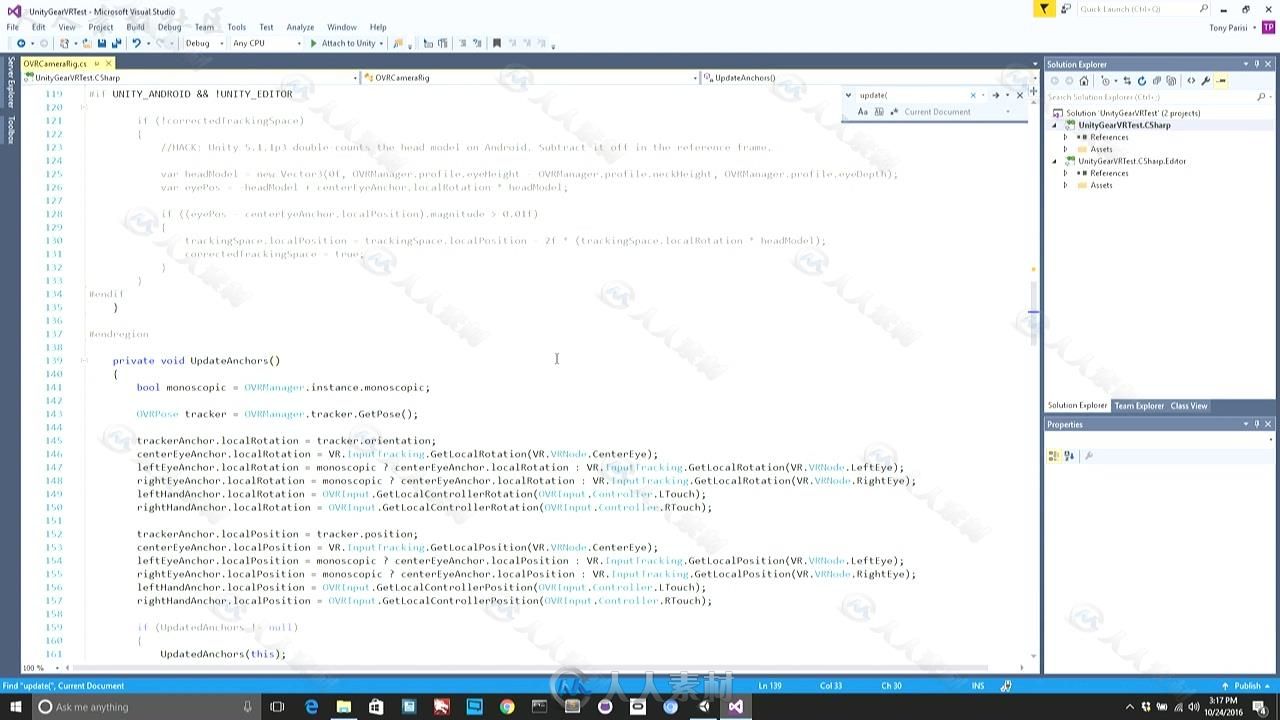Open the Analyze menu
Image resolution: width=1280 pixels, height=720 pixels.
click(x=300, y=27)
